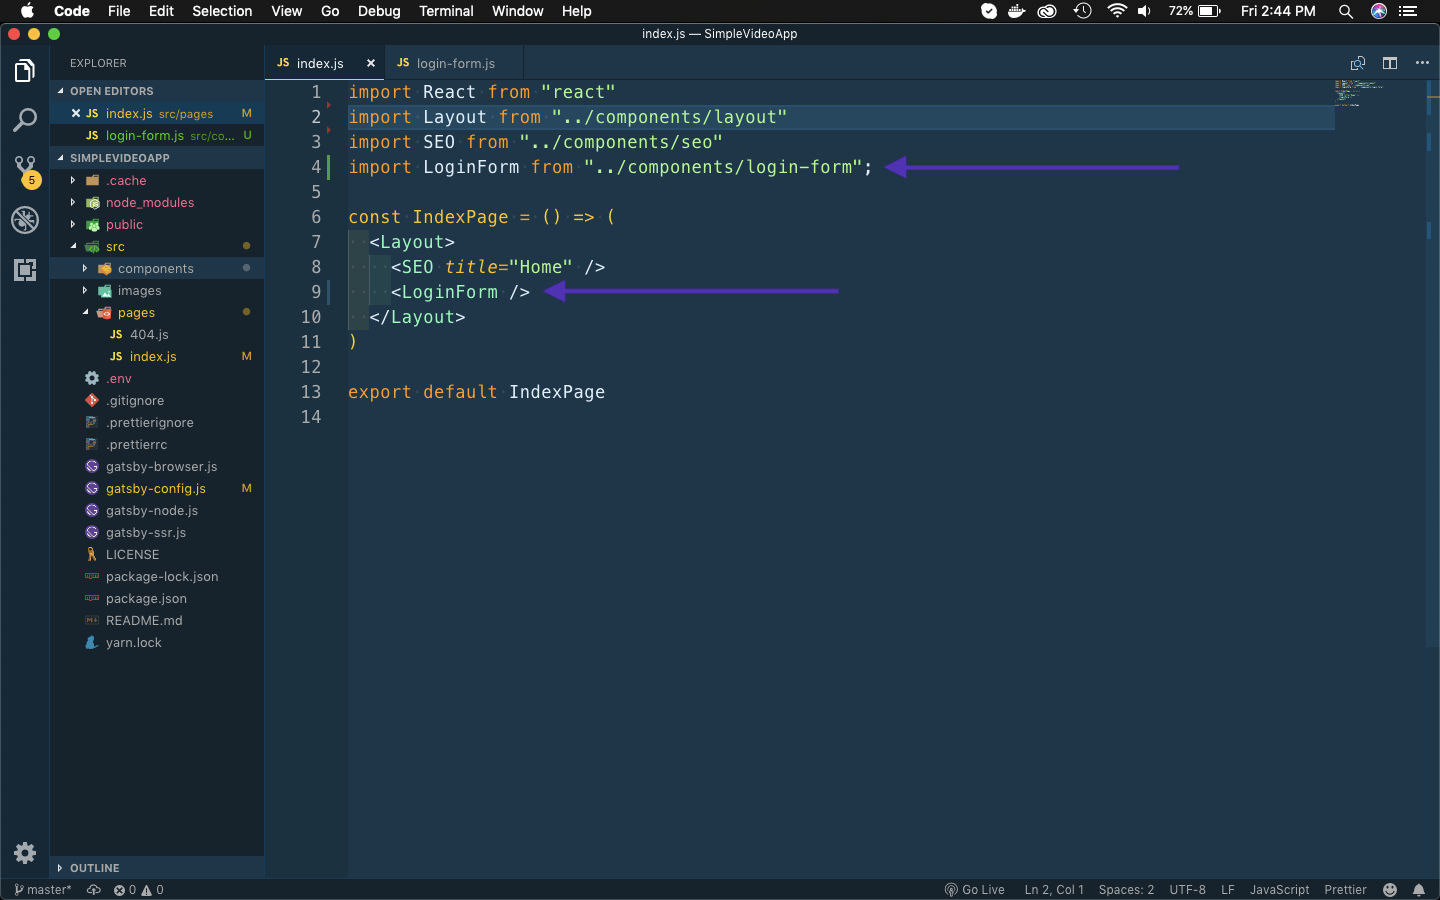This screenshot has height=900, width=1440.
Task: Open index.js under pages folder
Action: click(x=157, y=357)
